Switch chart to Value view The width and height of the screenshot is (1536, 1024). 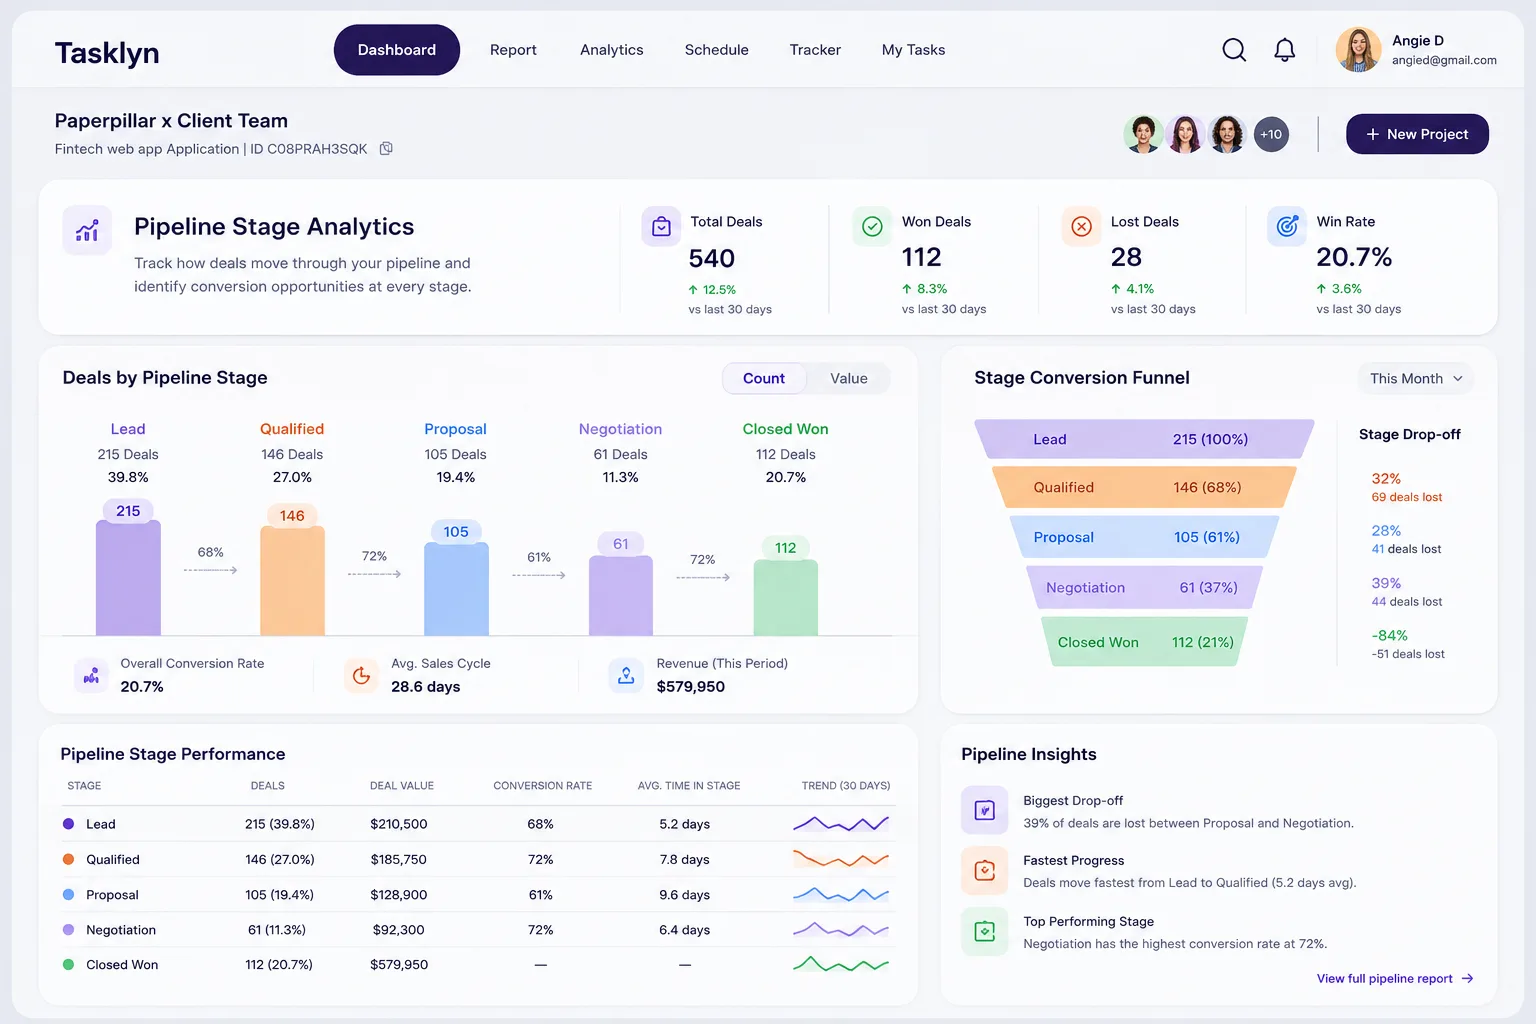(848, 378)
